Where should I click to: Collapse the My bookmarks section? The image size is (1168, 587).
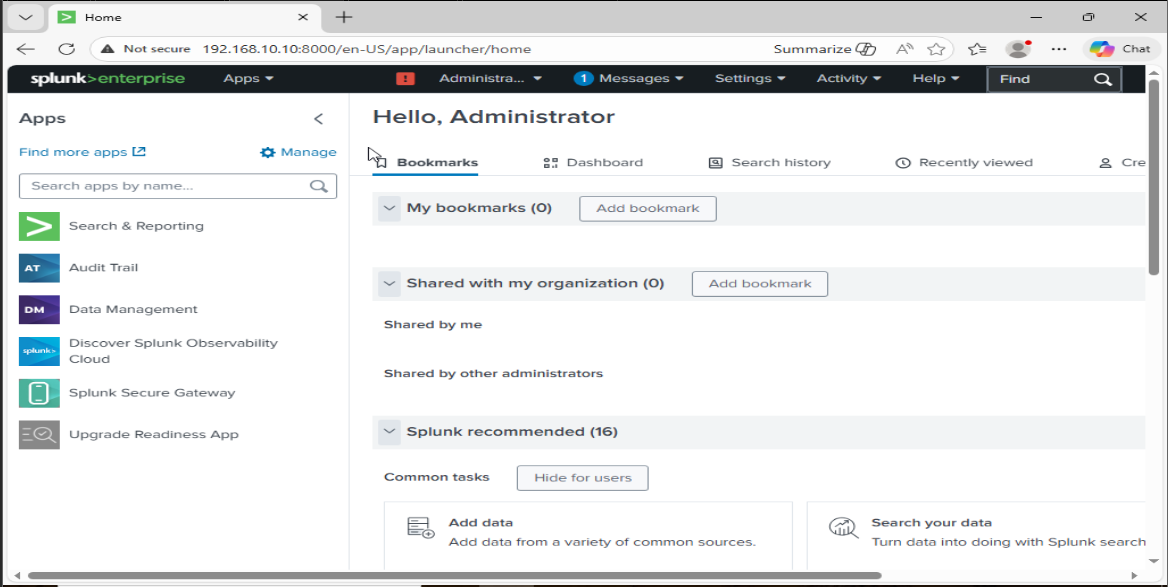tap(389, 208)
